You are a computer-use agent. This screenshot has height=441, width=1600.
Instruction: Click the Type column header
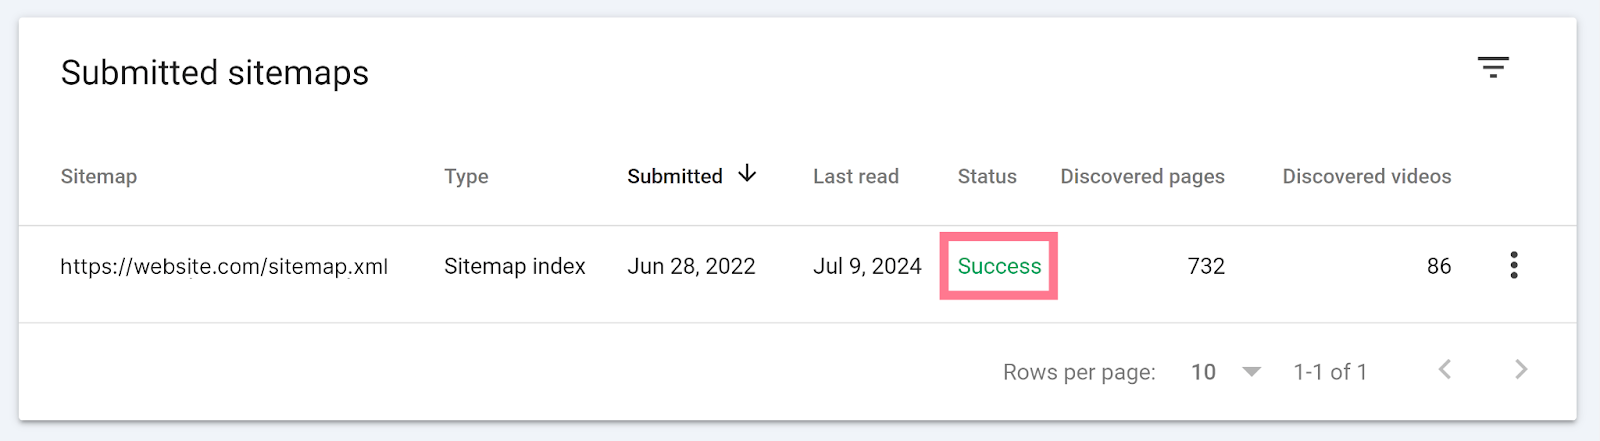coord(466,176)
